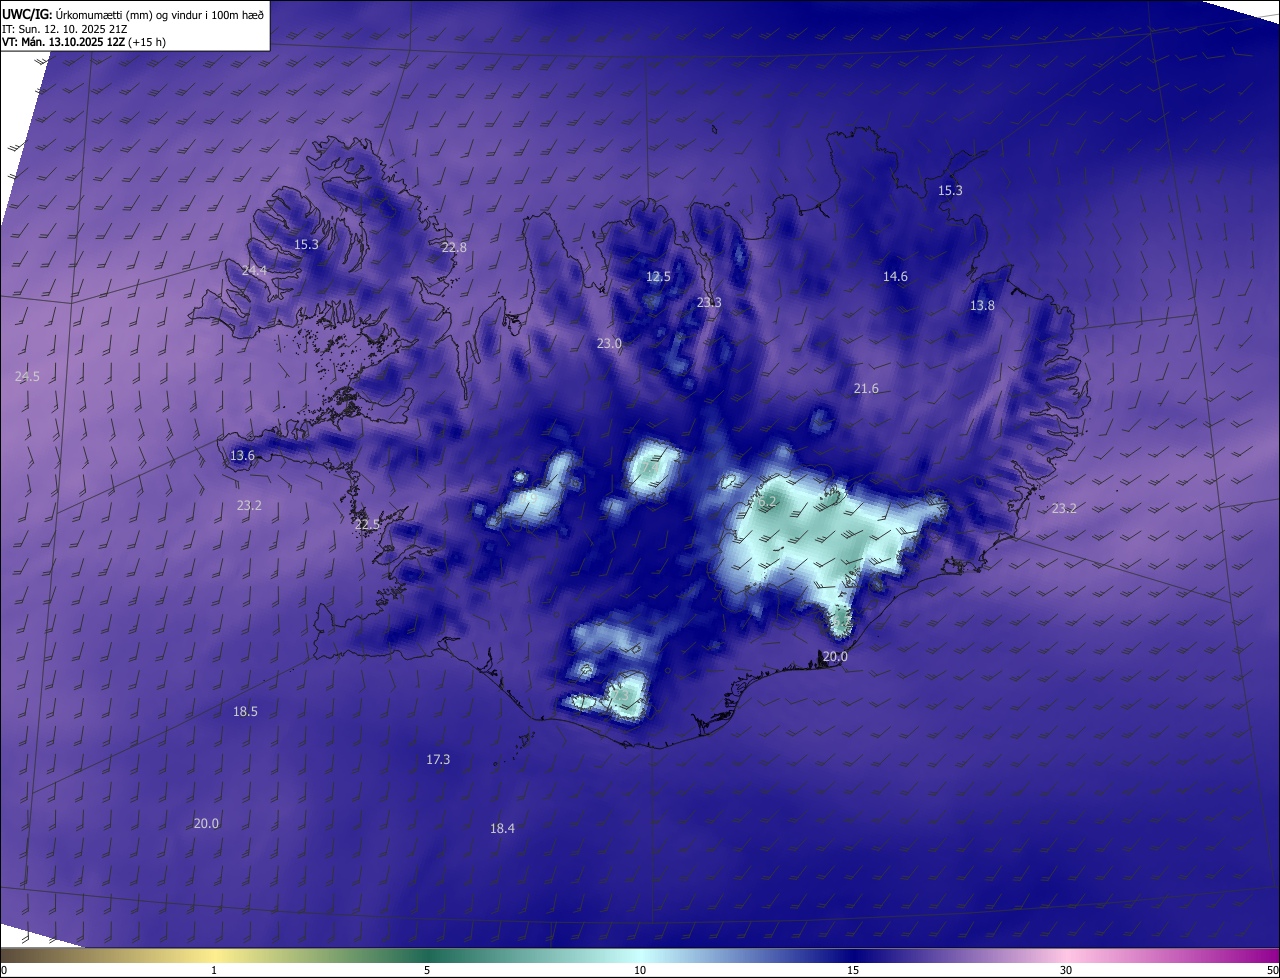Screen dimensions: 1280x978
Task: Click the title 'Úrkomumætti (mm) og vindur í 100m hæð'
Action: [160, 14]
